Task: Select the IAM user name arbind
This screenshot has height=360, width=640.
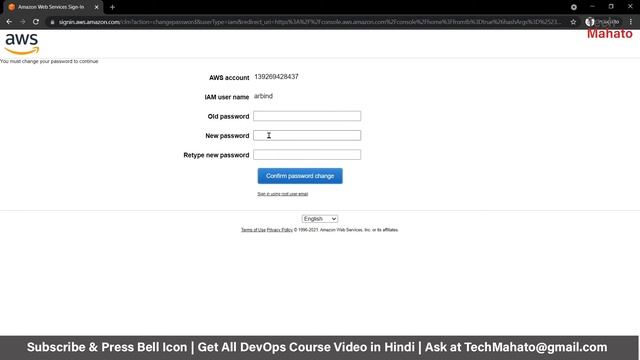Action: (263, 96)
